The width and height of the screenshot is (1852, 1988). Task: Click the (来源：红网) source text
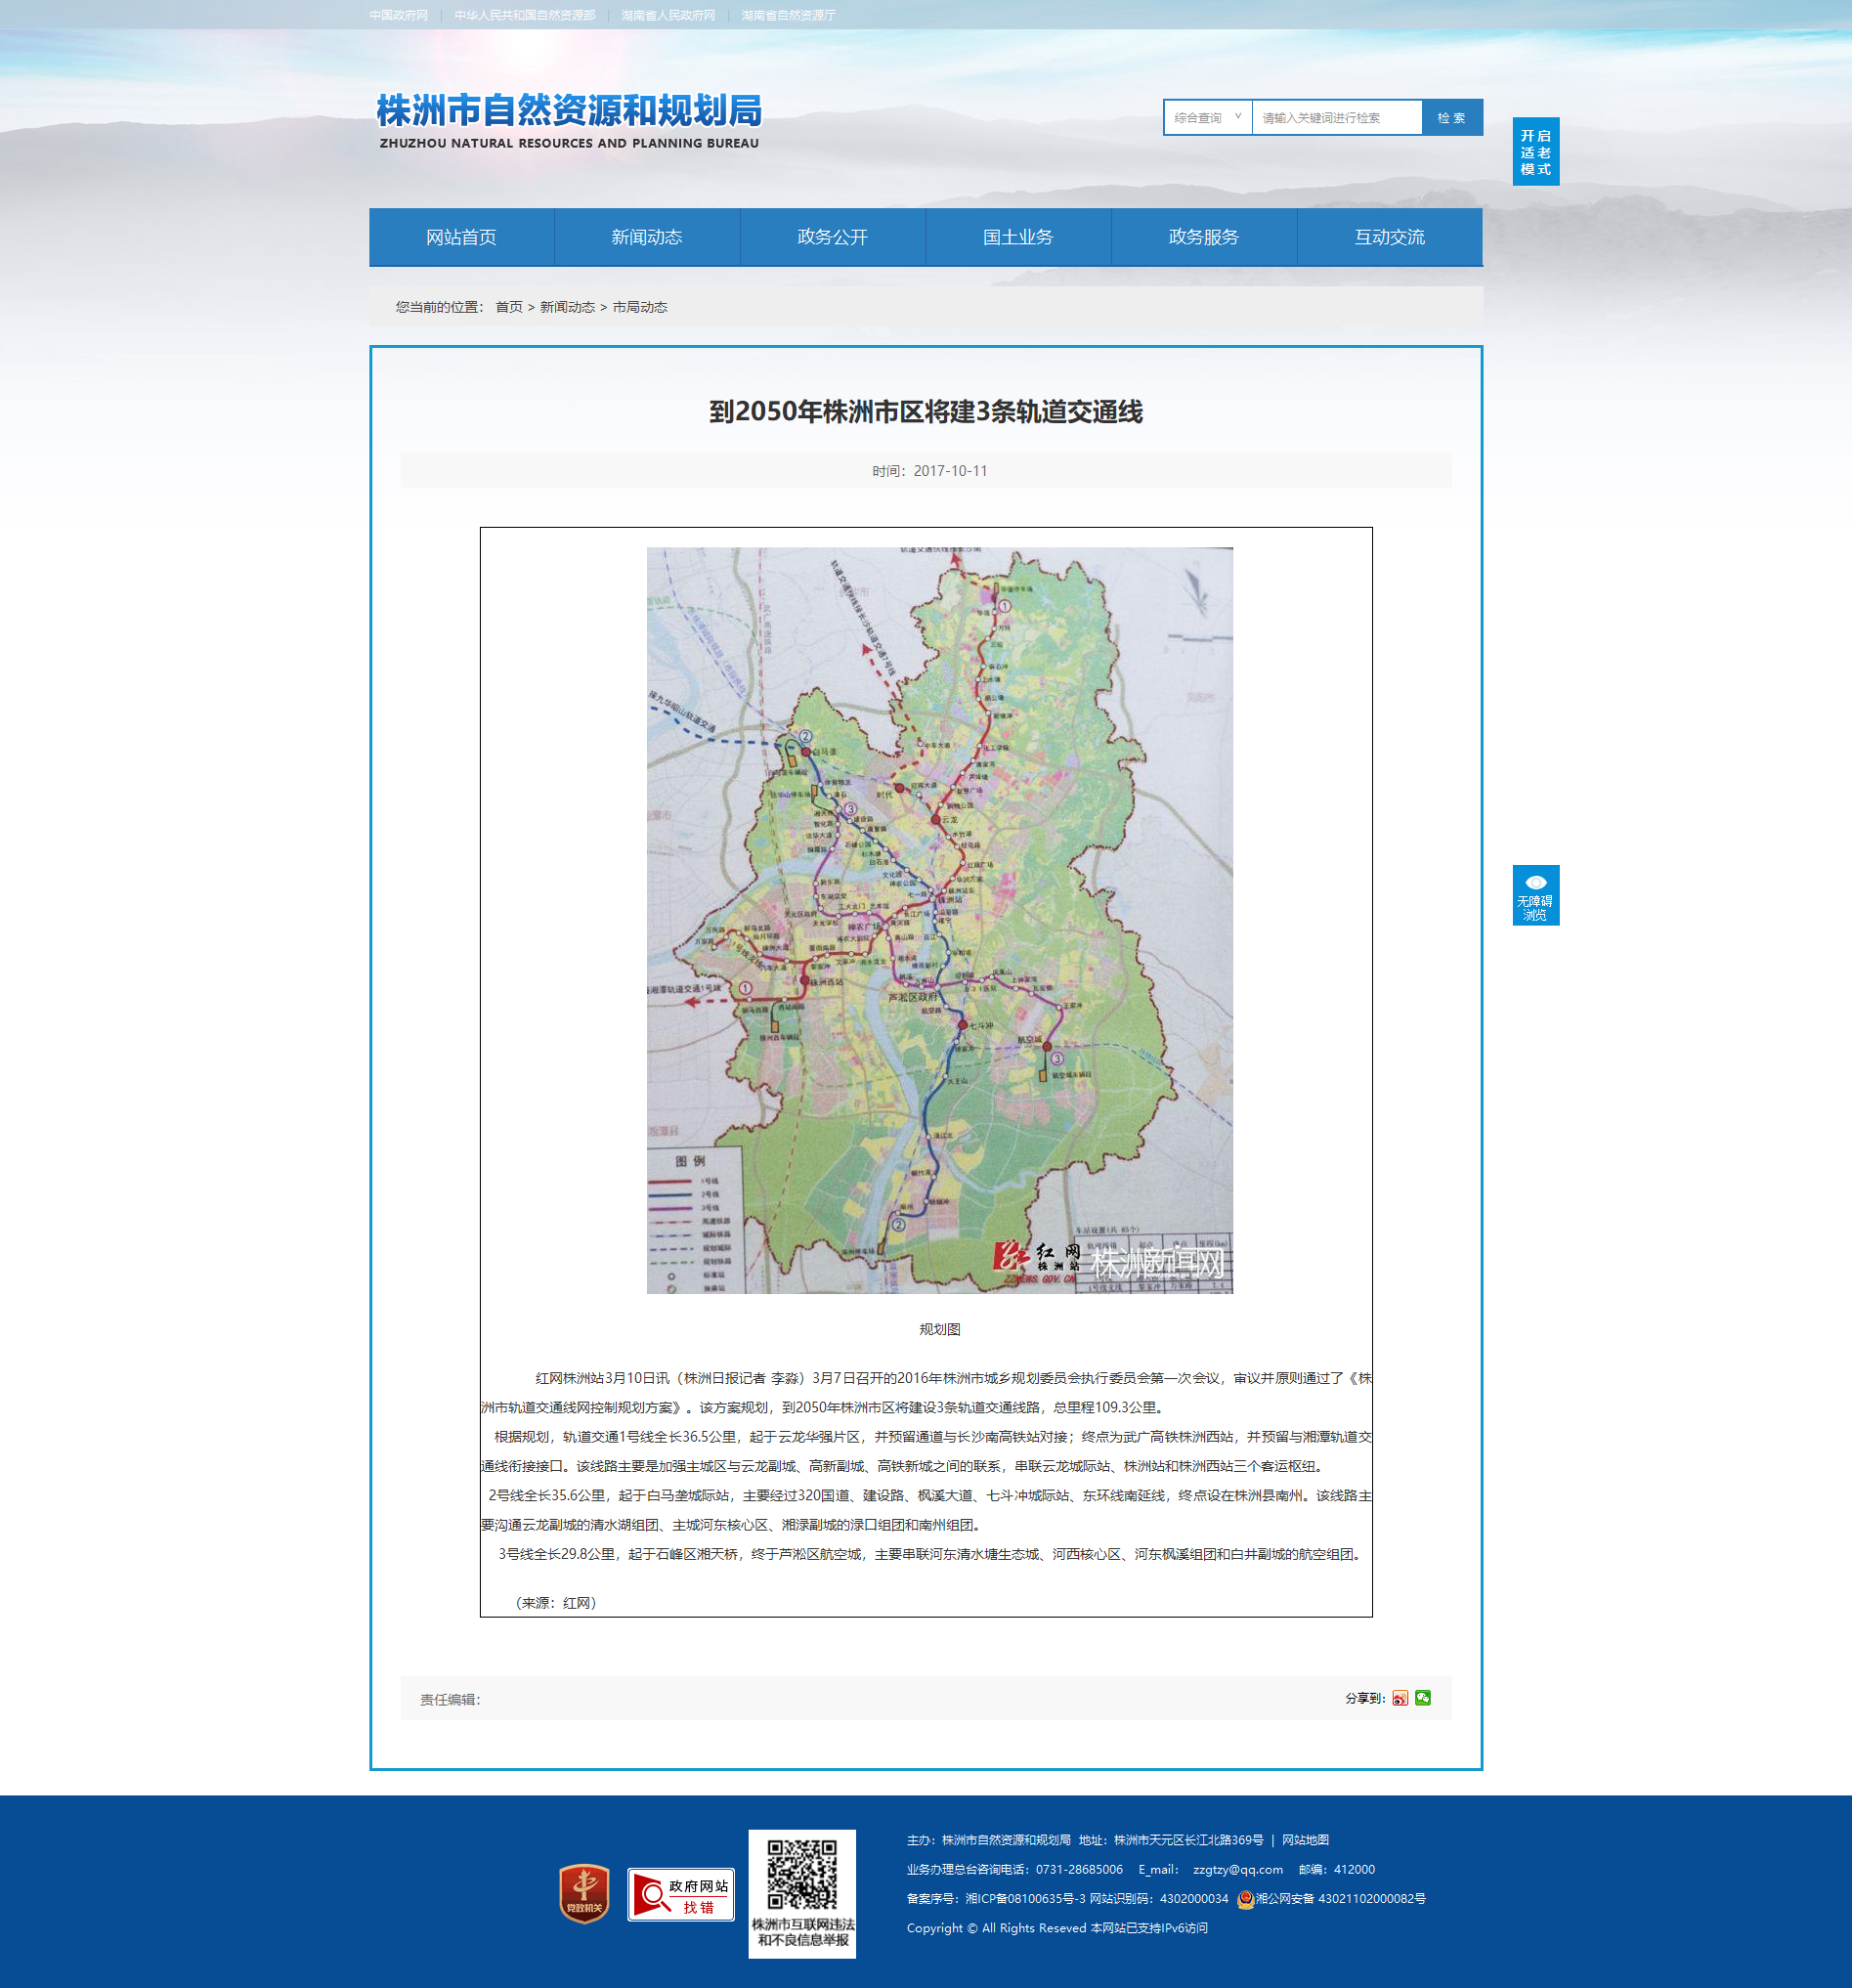click(556, 1603)
